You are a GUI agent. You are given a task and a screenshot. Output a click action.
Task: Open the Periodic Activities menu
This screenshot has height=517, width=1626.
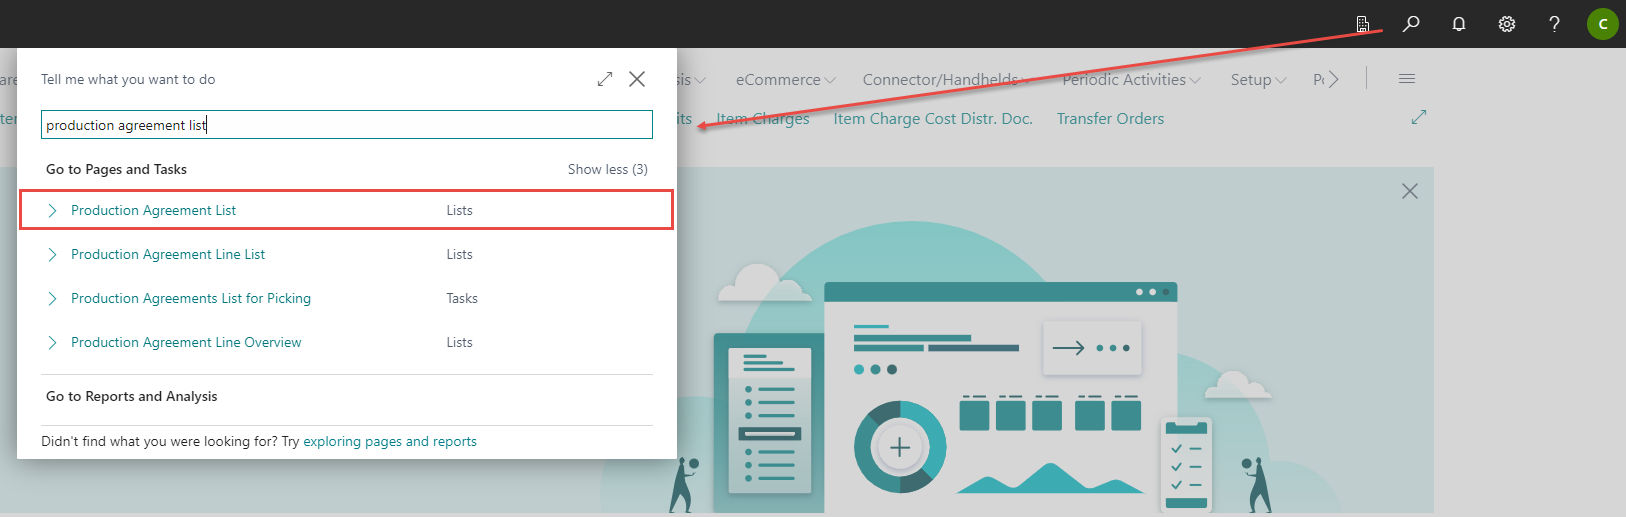pyautogui.click(x=1131, y=80)
